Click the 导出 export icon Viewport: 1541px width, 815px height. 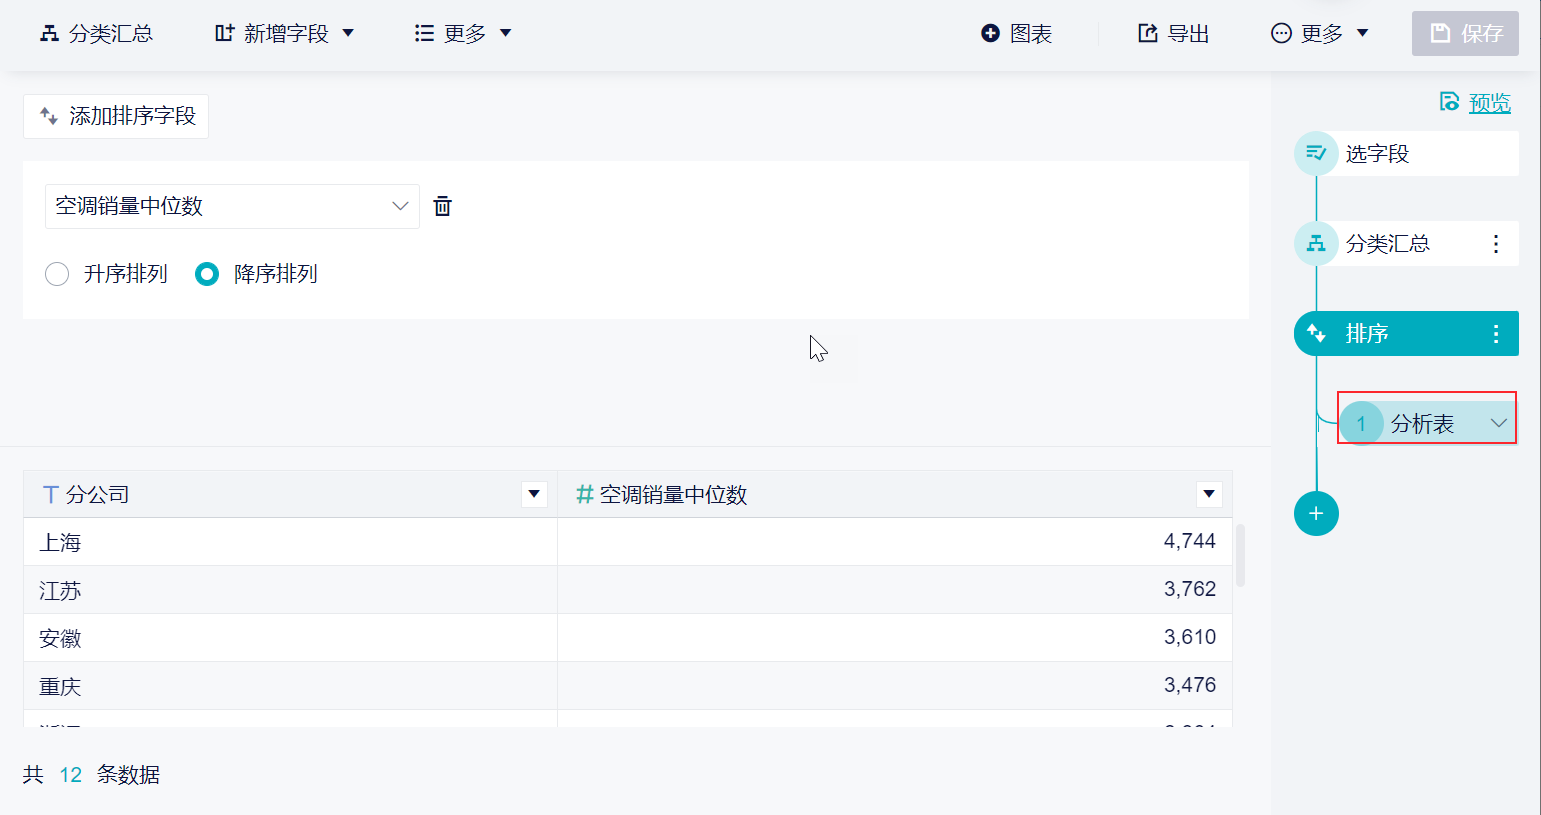tap(1148, 34)
